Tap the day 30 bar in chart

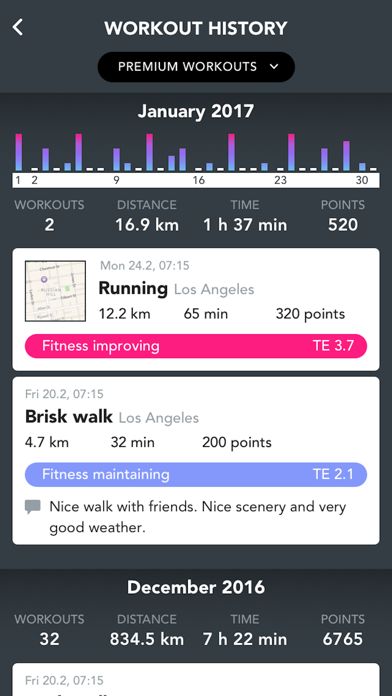(362, 167)
